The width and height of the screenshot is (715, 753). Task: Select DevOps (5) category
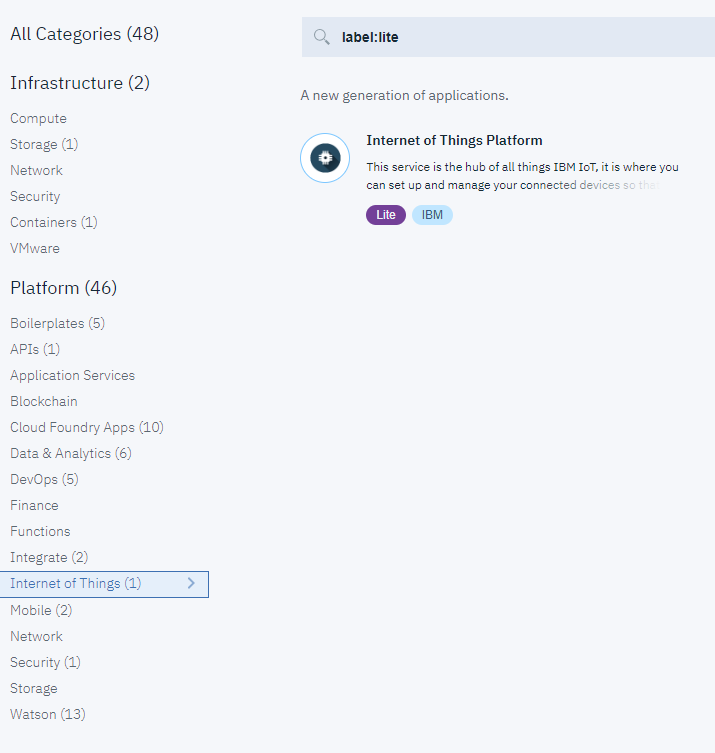tap(44, 479)
